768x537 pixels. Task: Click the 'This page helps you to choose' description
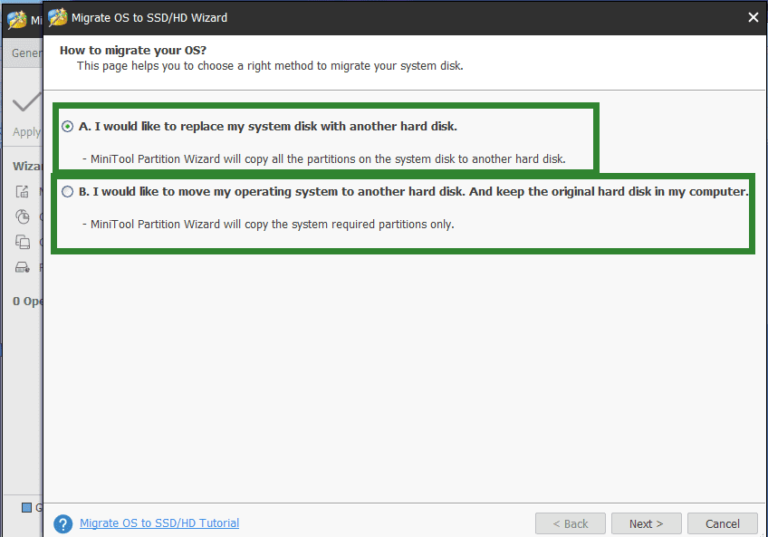(270, 66)
